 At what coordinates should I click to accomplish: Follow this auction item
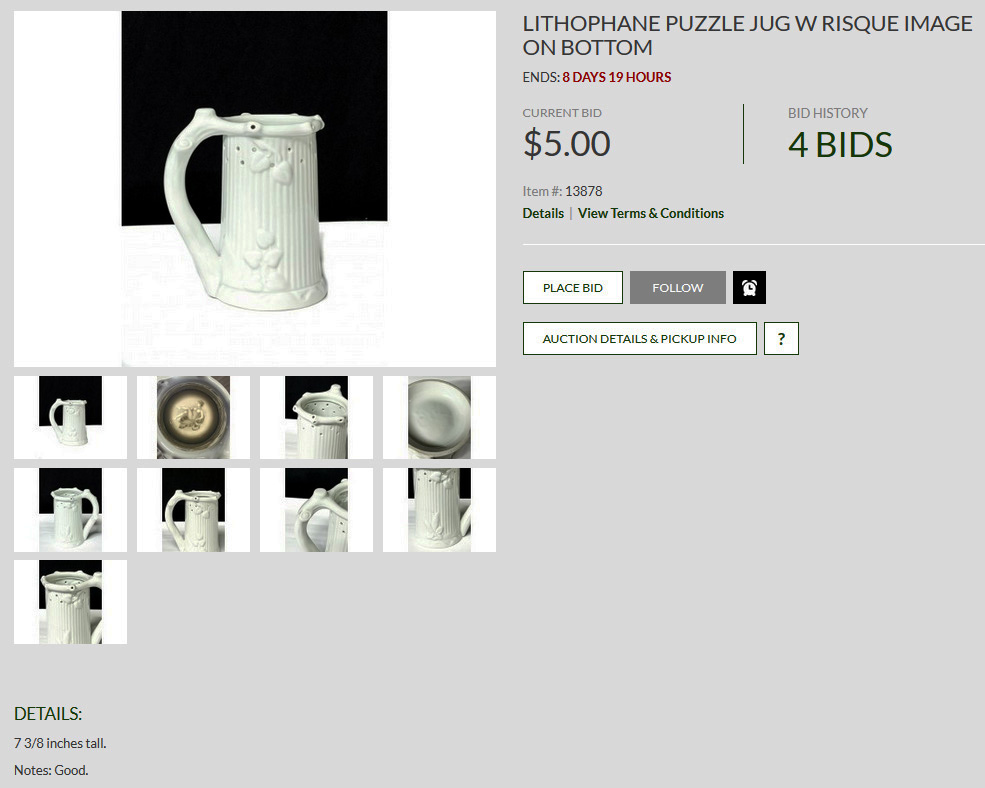(677, 287)
